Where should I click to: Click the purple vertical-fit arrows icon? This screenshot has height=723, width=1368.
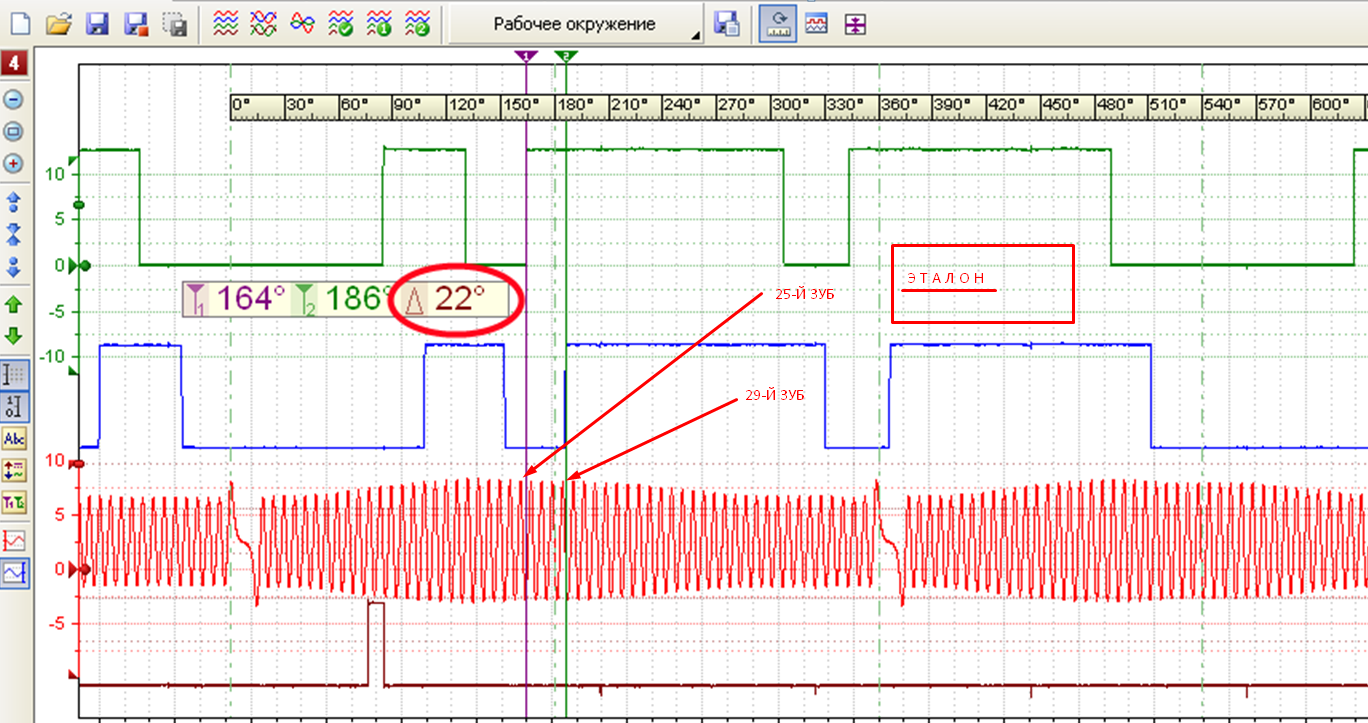point(854,25)
